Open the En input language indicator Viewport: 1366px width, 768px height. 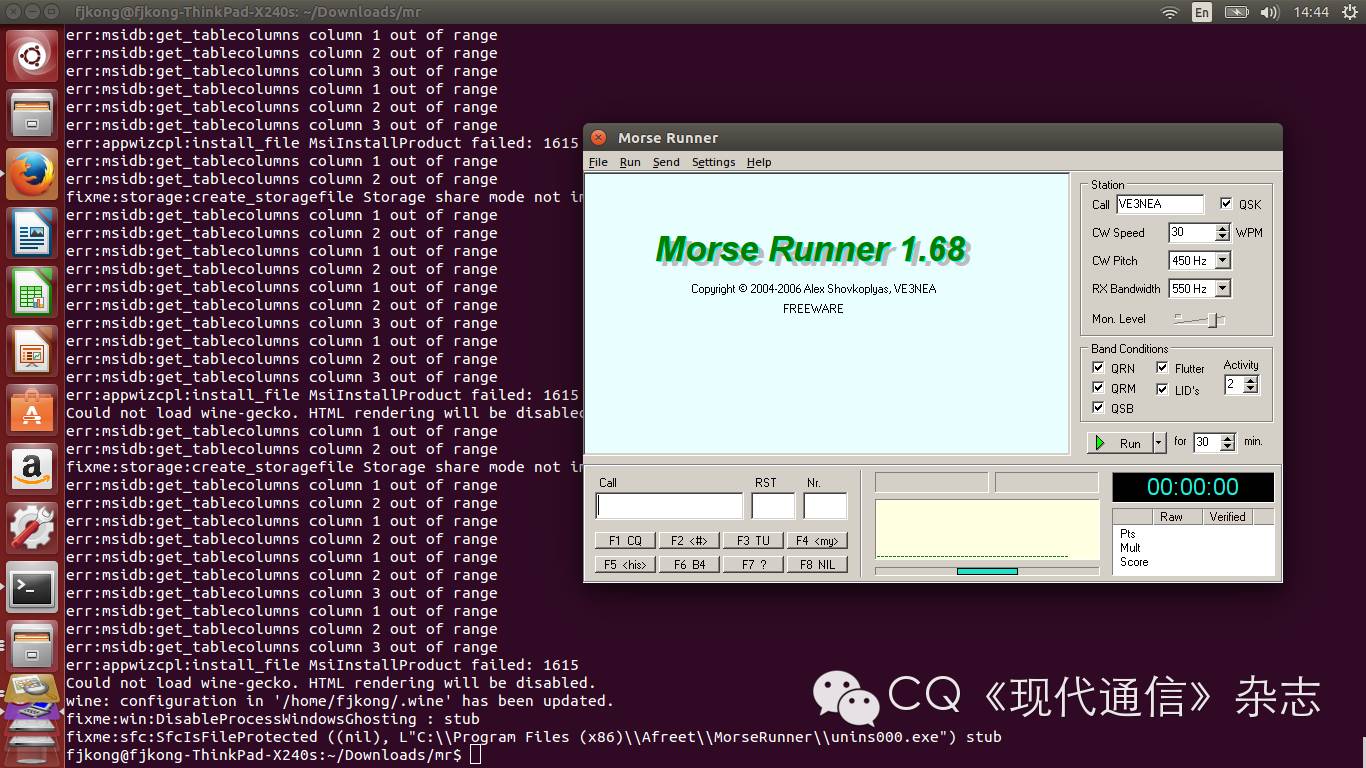pos(1201,12)
